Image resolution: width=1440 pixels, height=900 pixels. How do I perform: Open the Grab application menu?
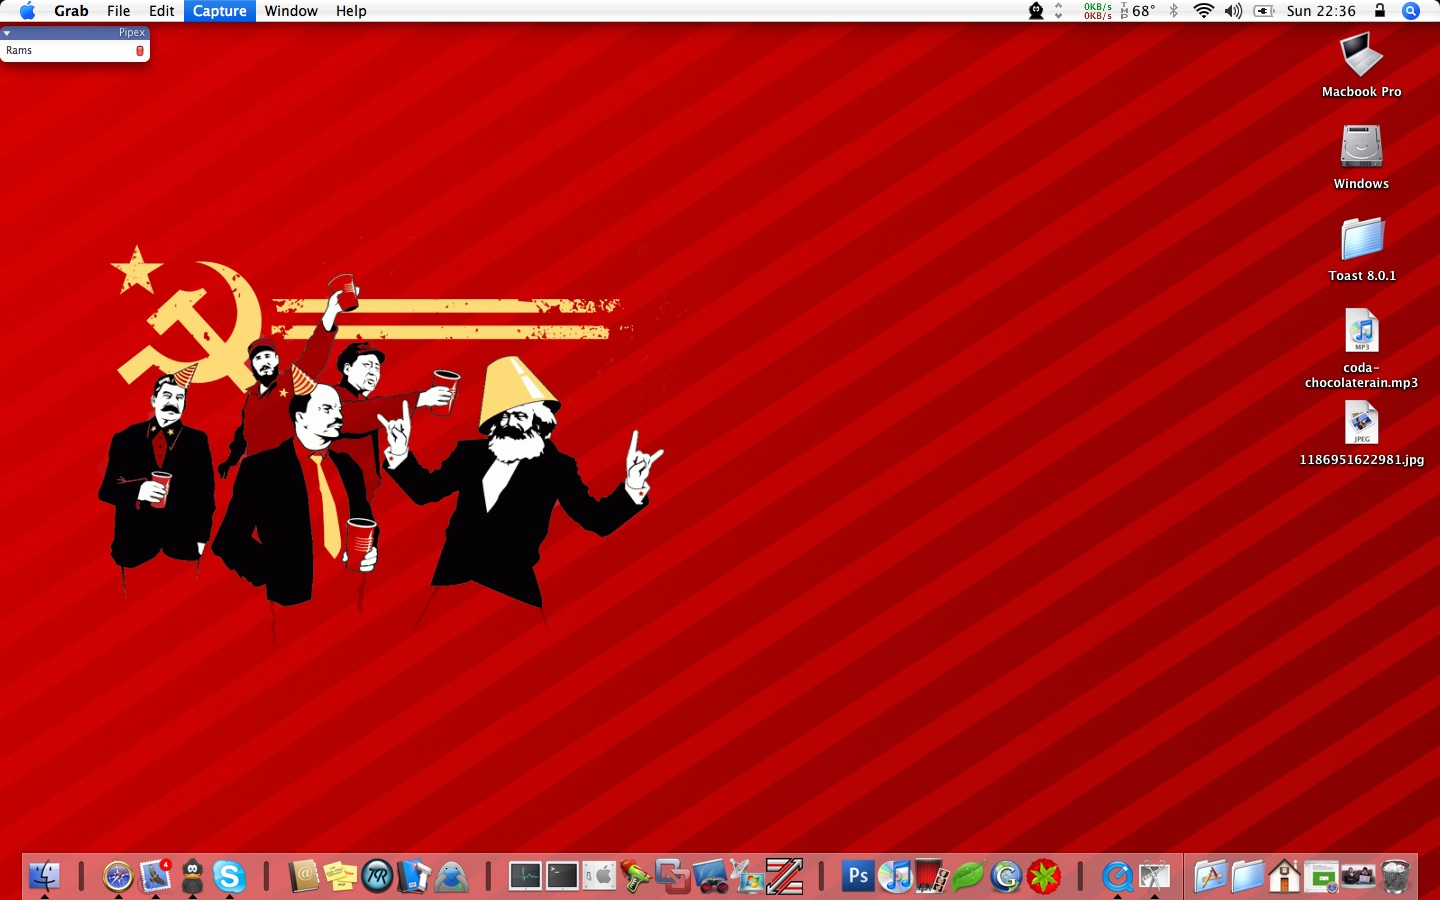pos(71,11)
